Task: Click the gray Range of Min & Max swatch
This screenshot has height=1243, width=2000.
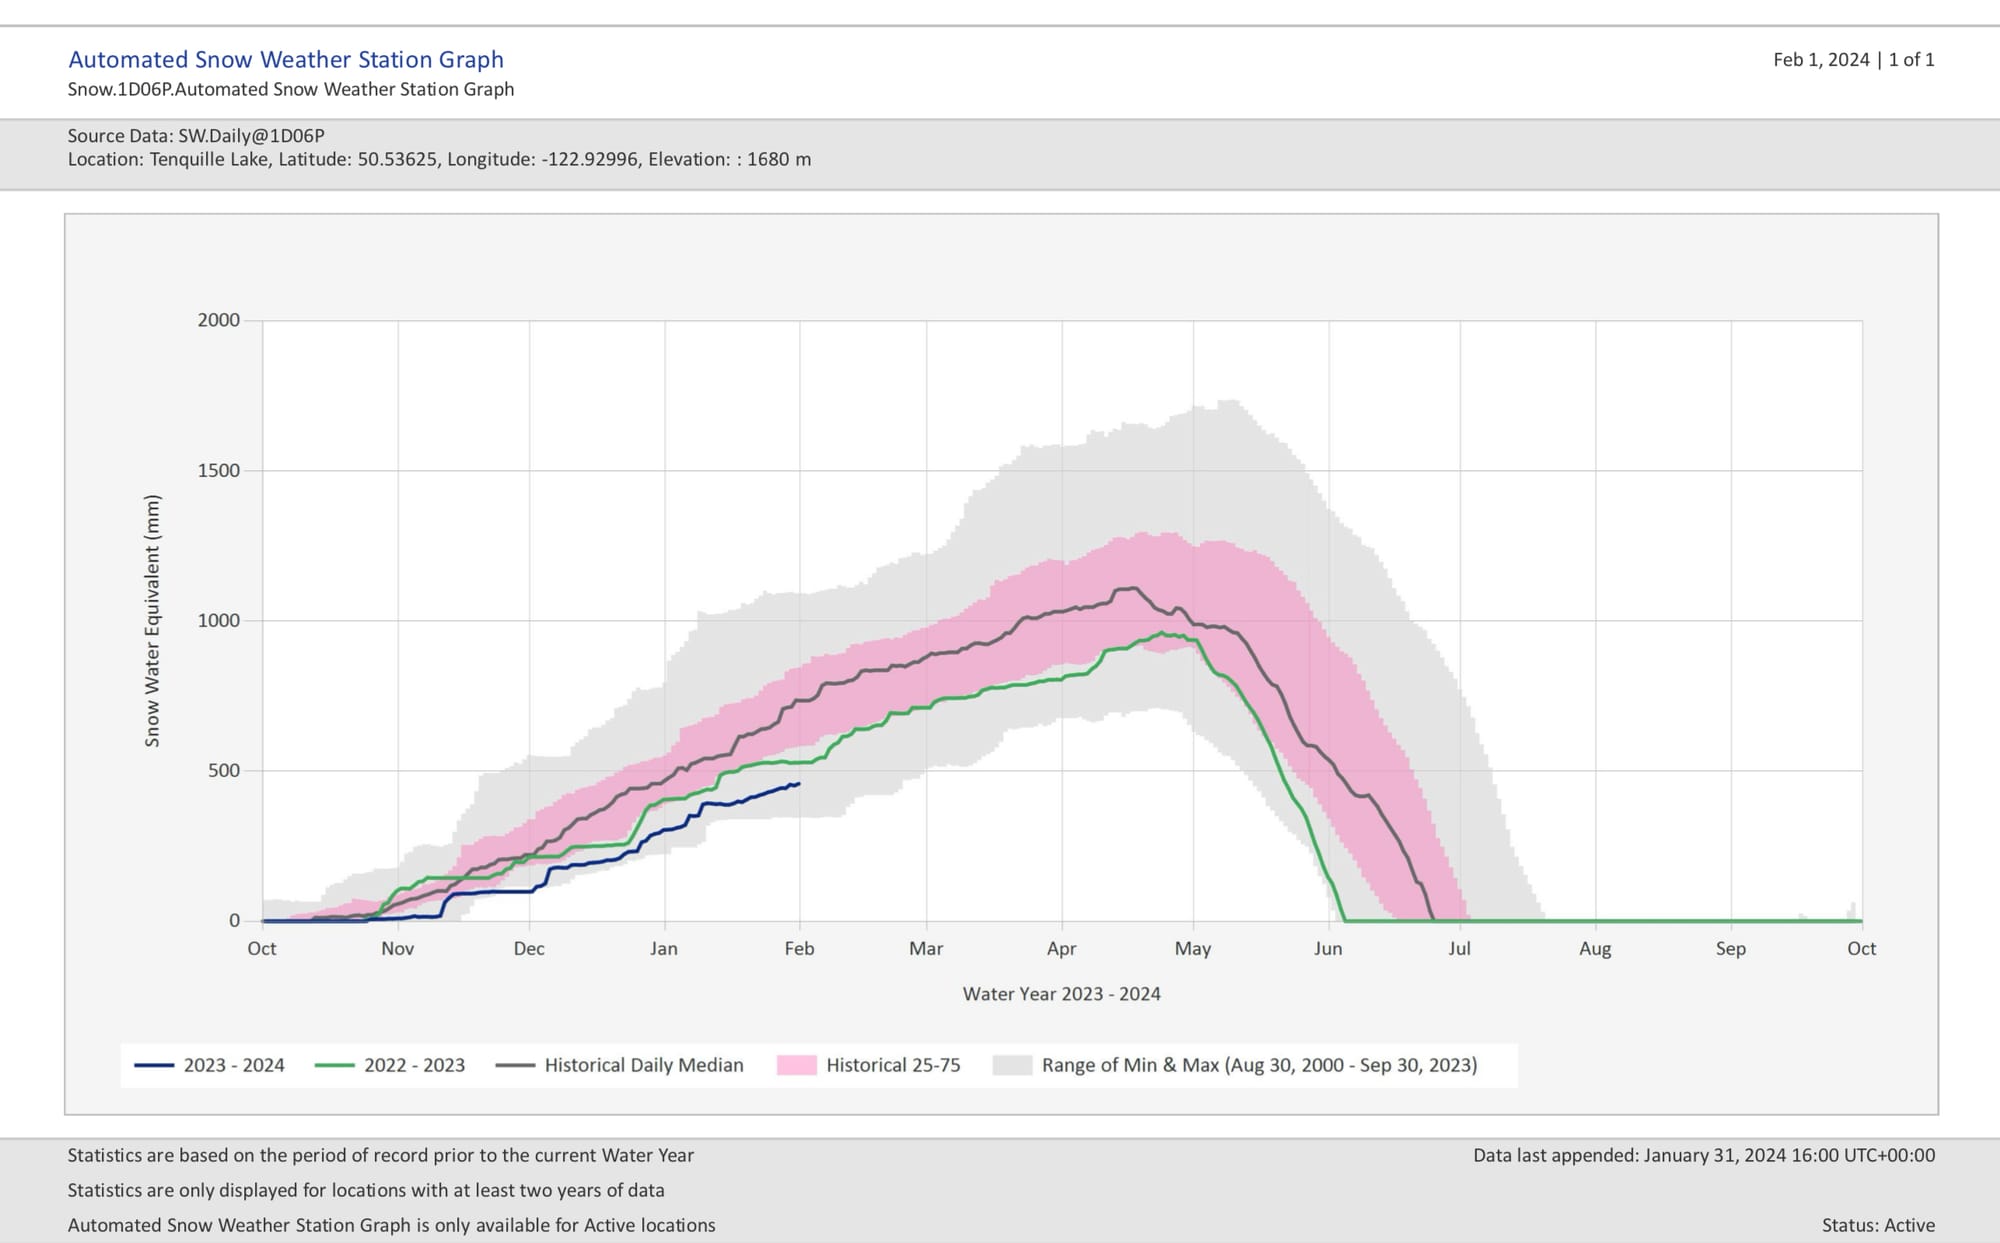Action: 1011,1066
